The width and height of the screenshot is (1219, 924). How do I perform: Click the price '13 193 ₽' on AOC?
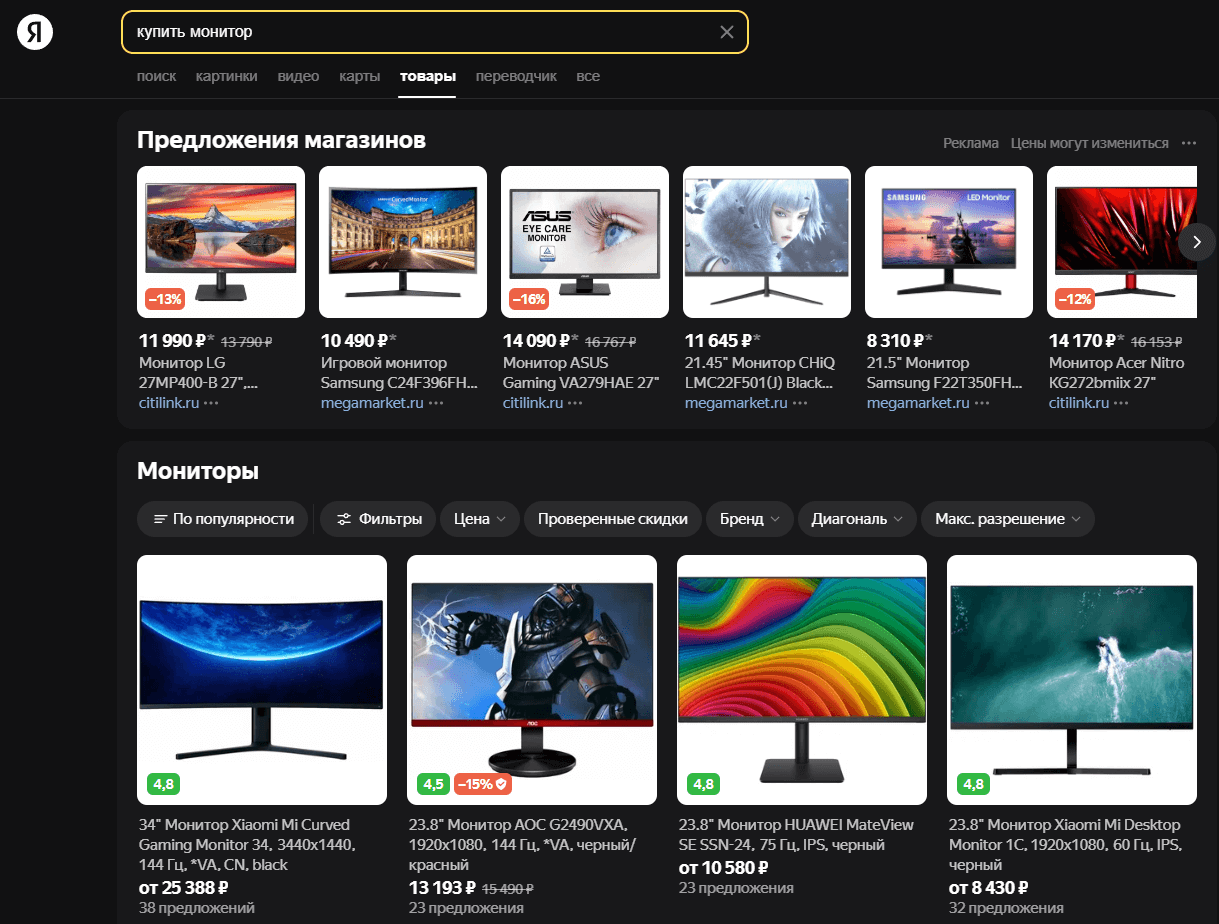pyautogui.click(x=442, y=888)
